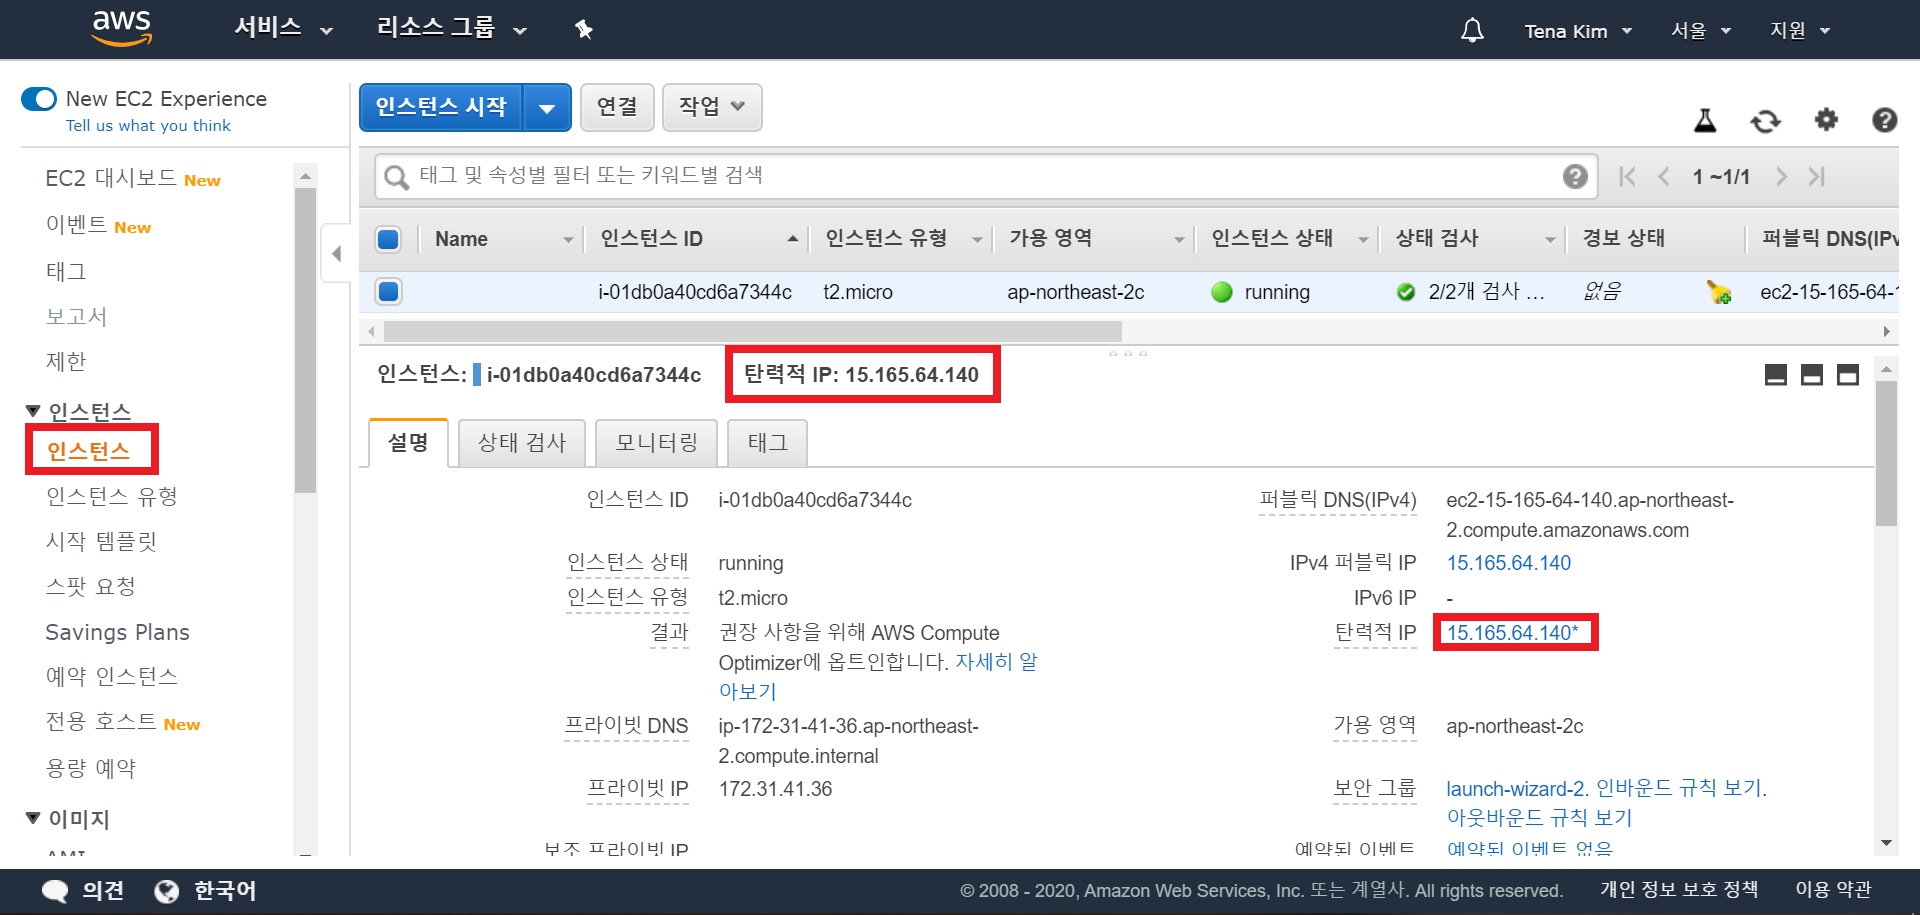Focus the tag and attribute search field

pyautogui.click(x=985, y=177)
